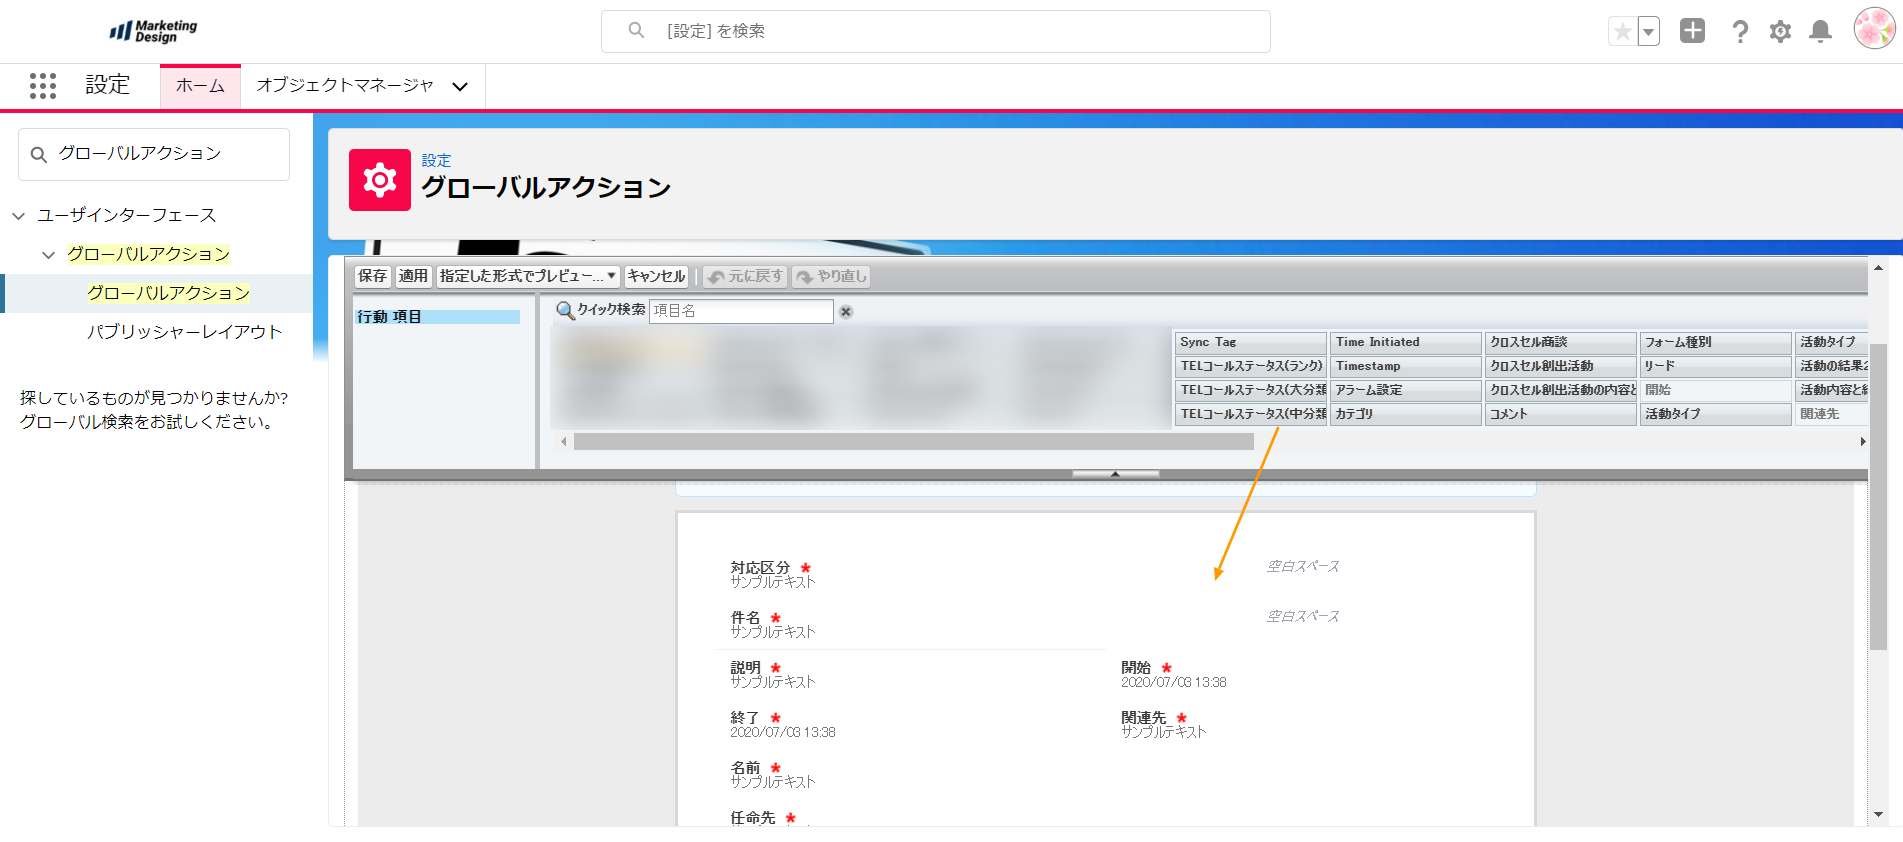Click the 設定 breadcrumb link

click(x=436, y=160)
